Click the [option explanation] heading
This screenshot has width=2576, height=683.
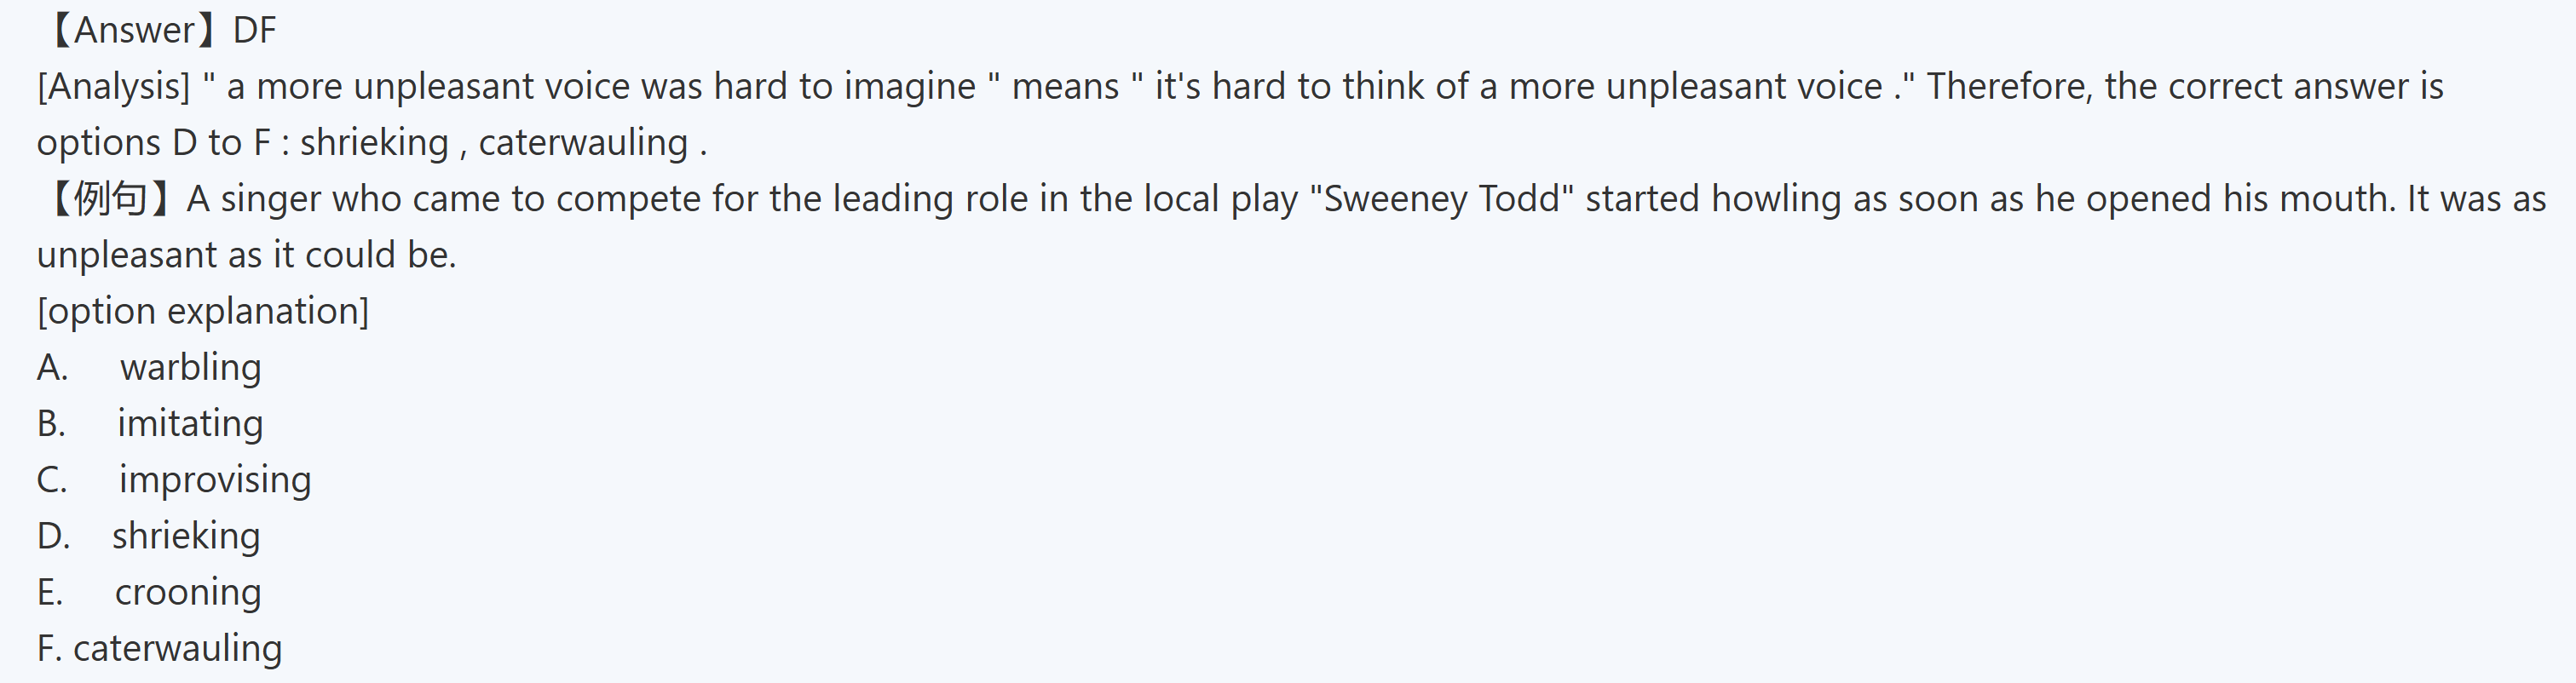pos(203,311)
